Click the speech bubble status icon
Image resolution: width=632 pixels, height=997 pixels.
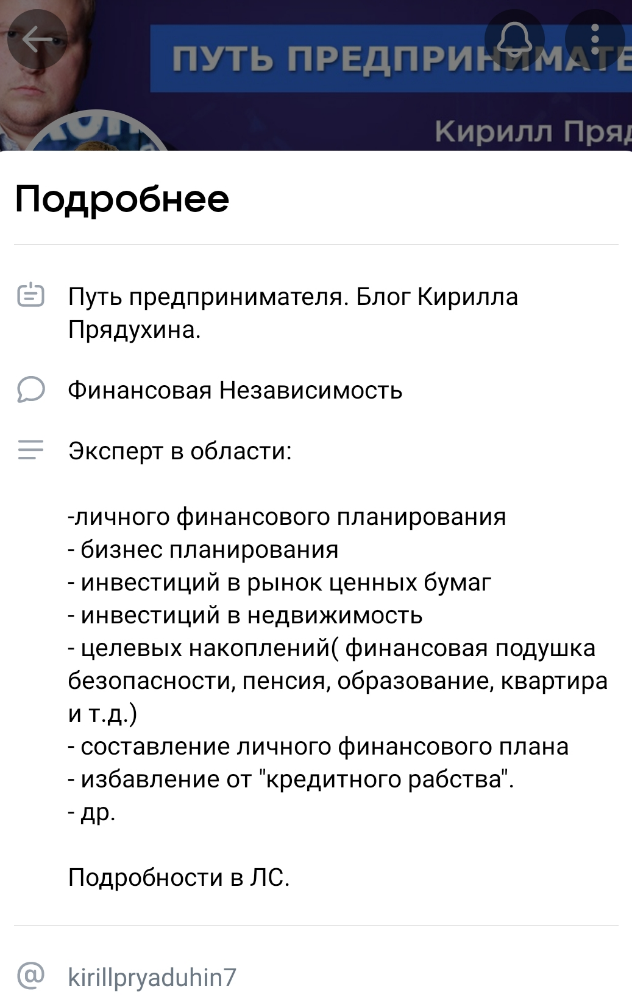coord(32,390)
